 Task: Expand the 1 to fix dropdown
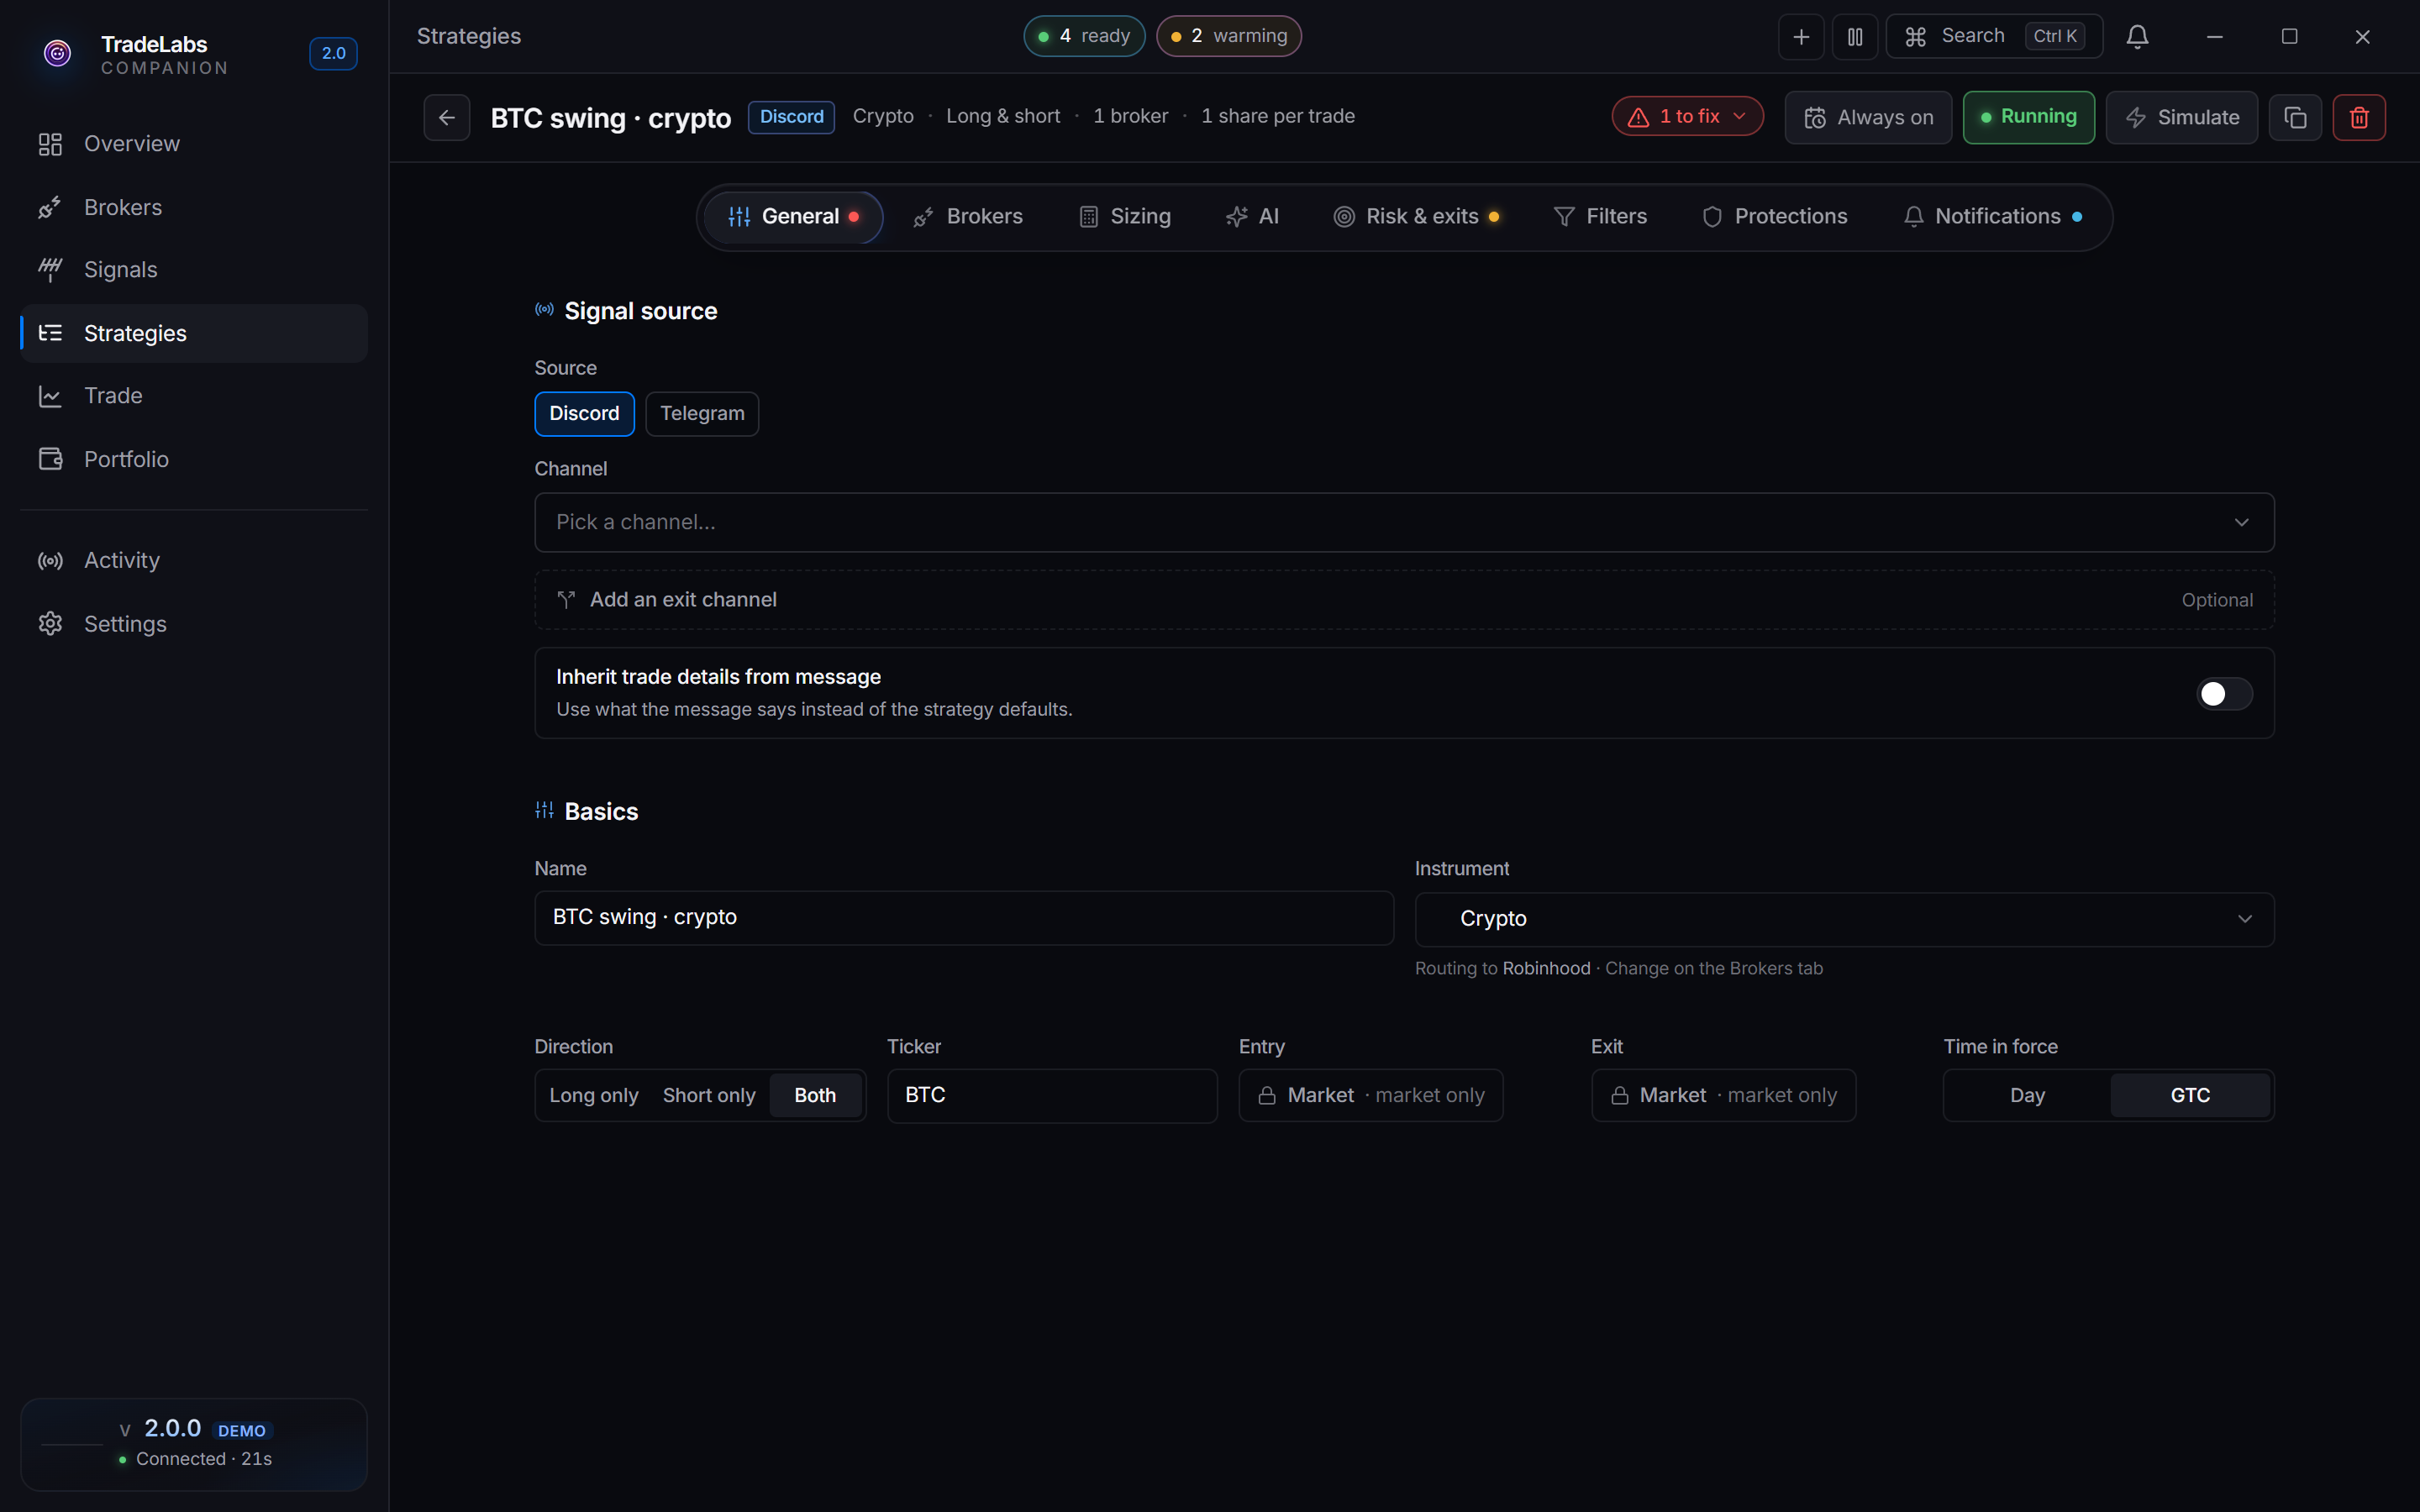(x=1687, y=117)
